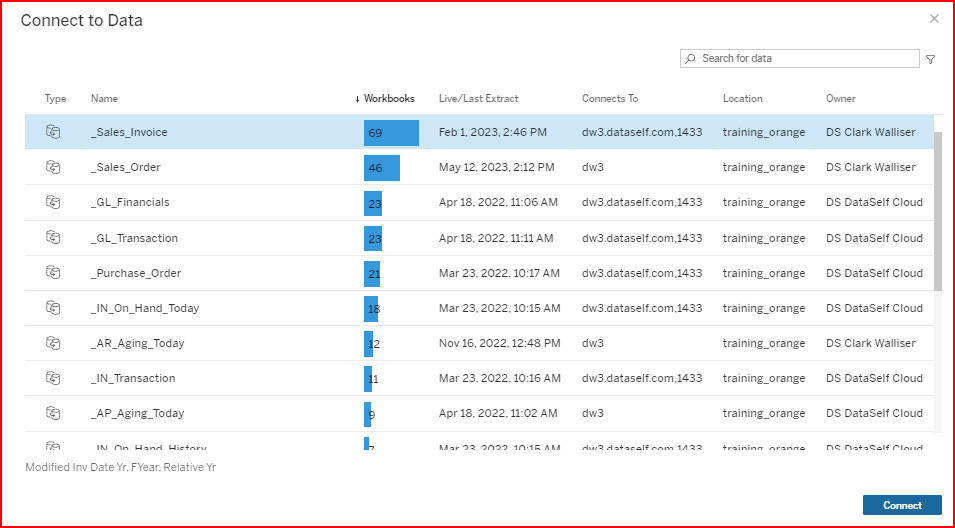Select the _AP_Aging_Today data source name

pyautogui.click(x=137, y=413)
